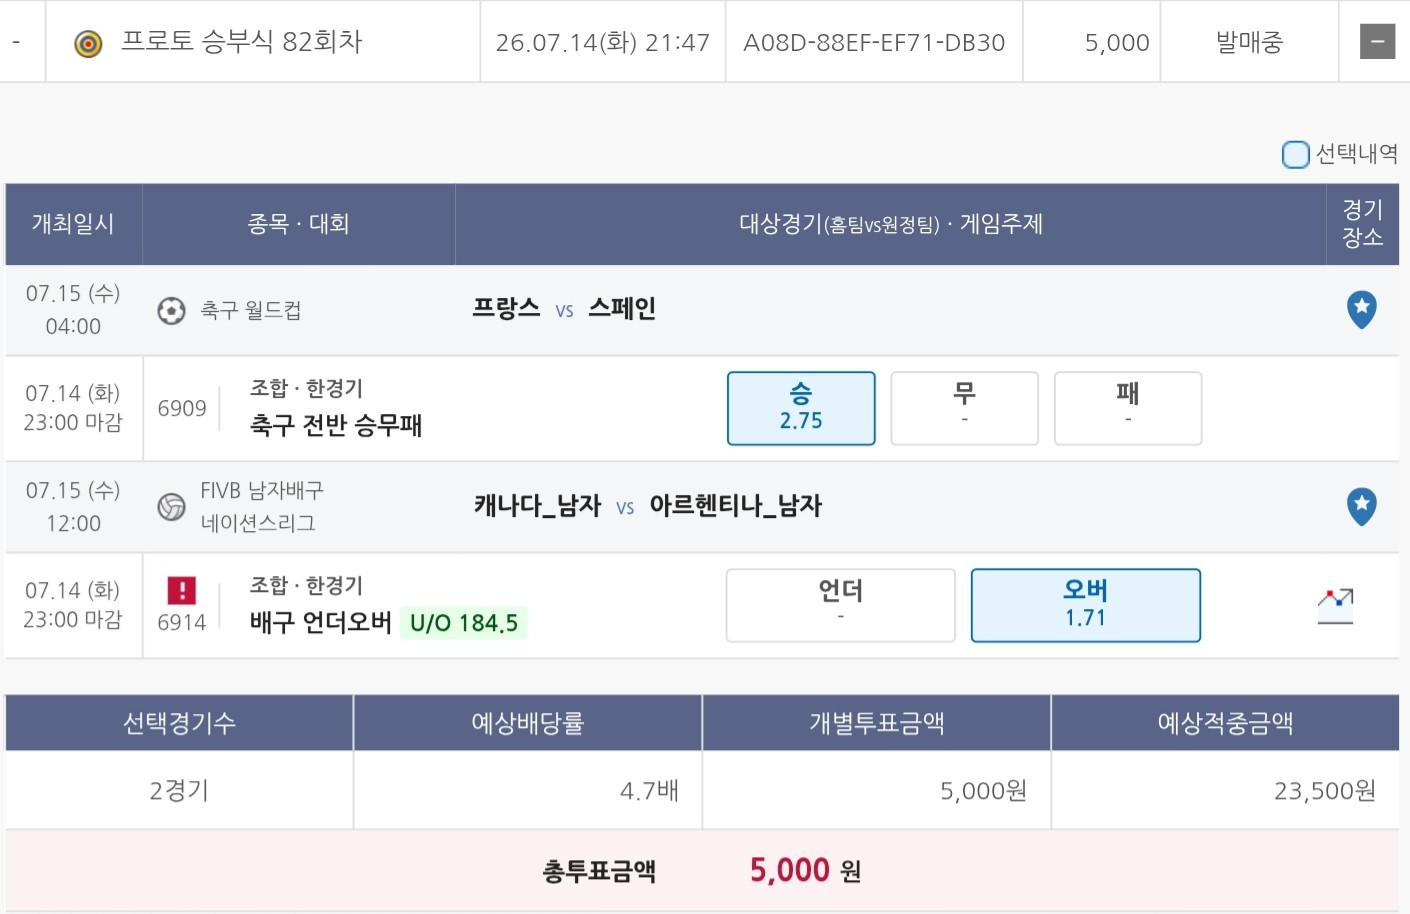Click the 개최일시 column header
The image size is (1410, 914).
73,224
